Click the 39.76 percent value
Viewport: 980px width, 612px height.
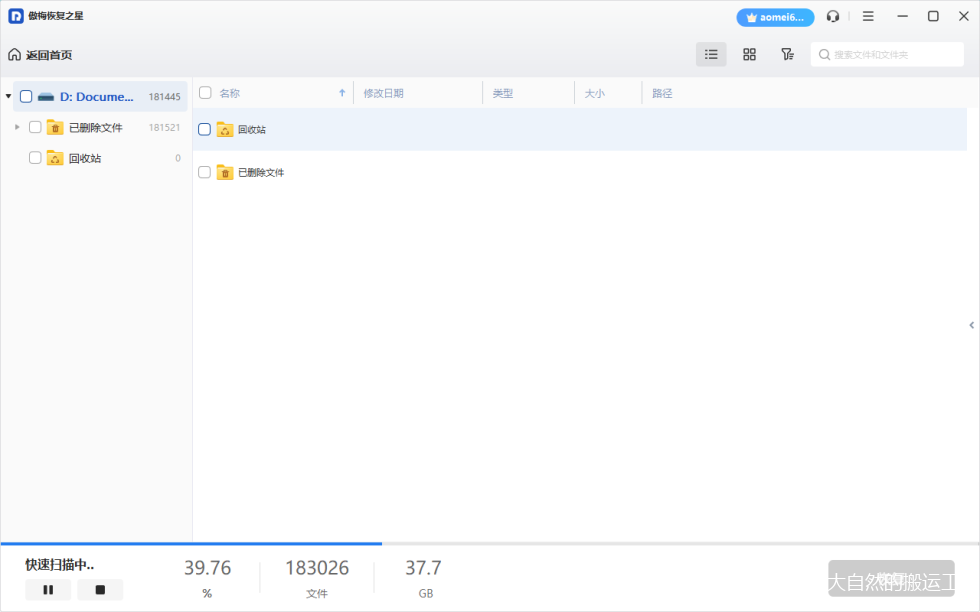click(208, 568)
